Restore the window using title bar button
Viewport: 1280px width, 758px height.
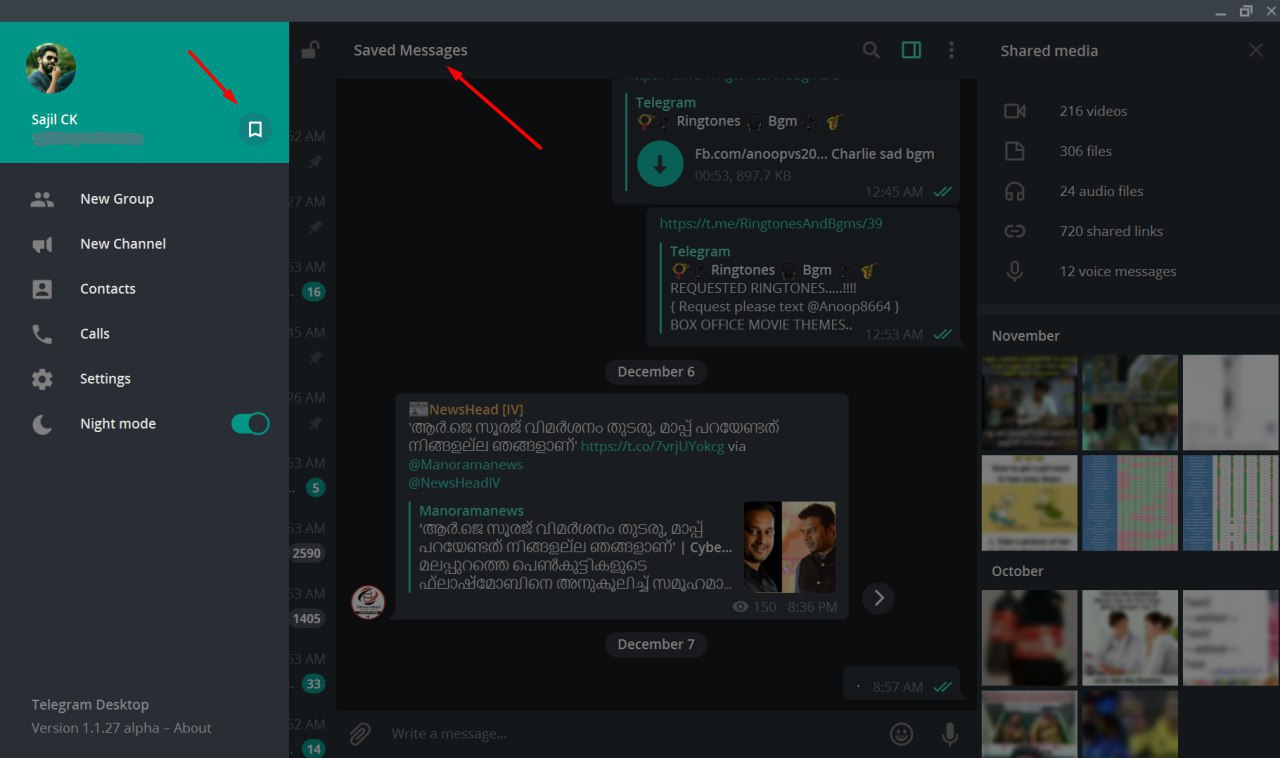[1246, 11]
